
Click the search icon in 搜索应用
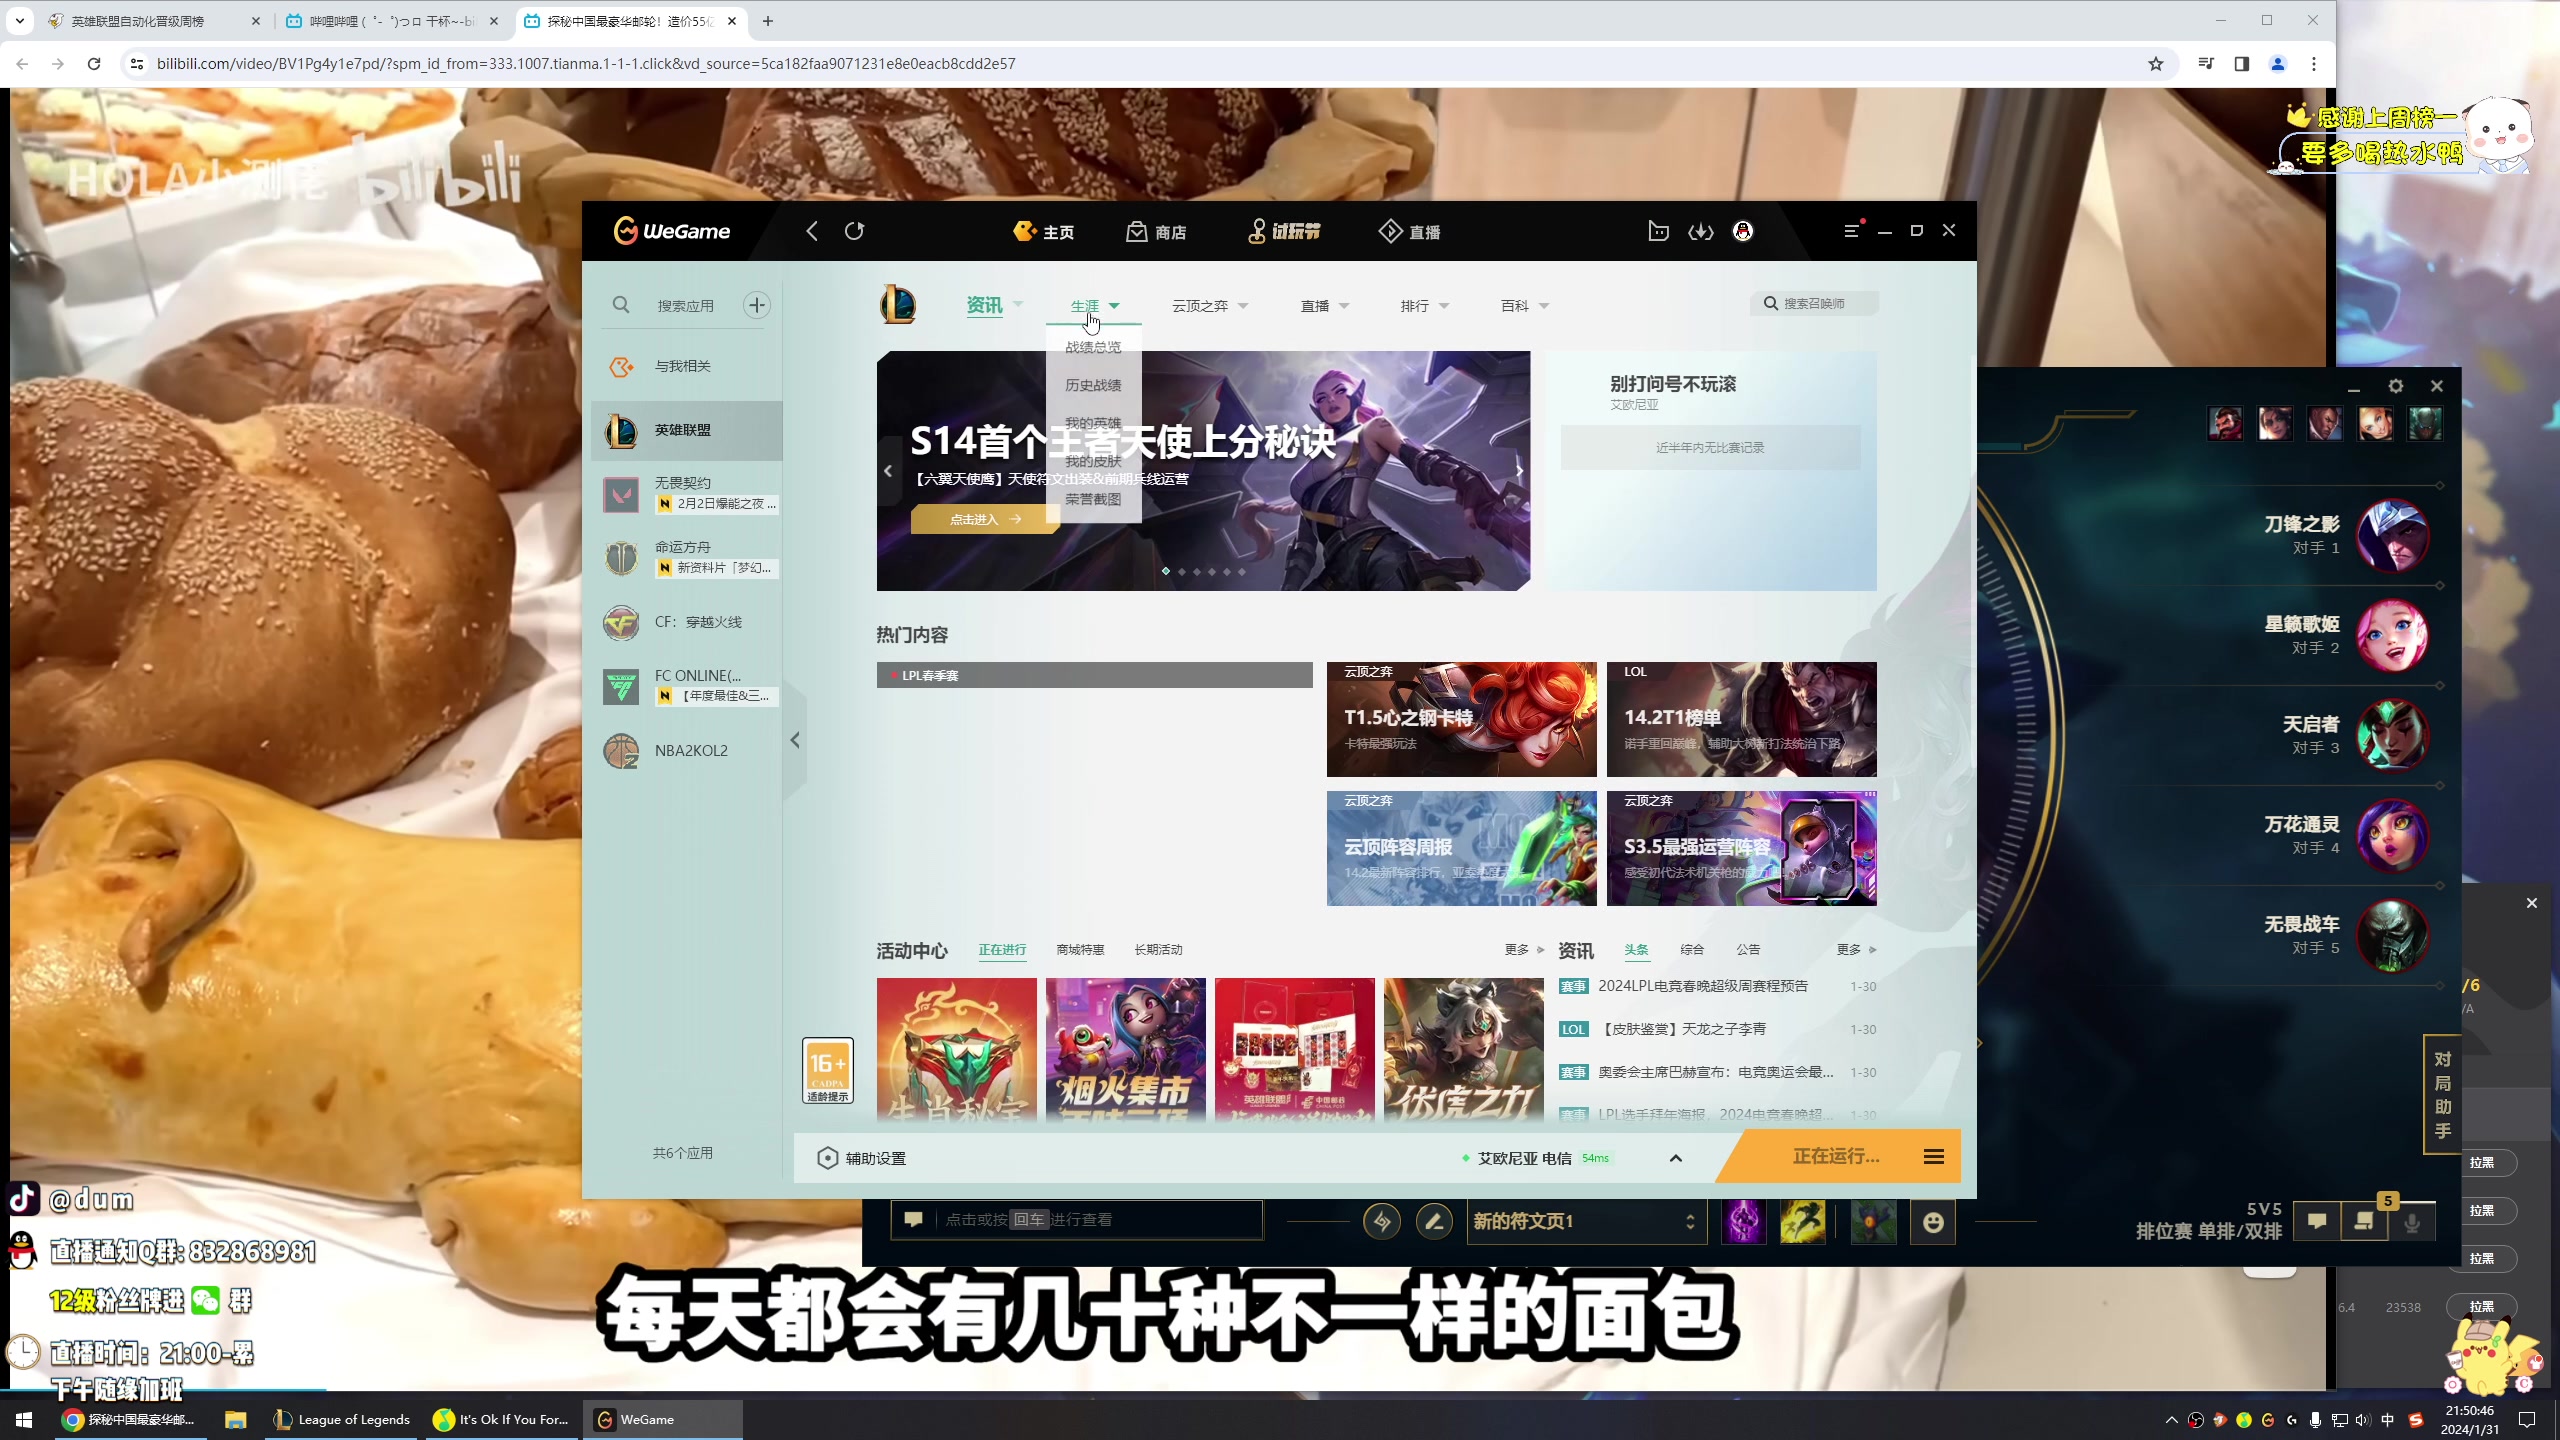[x=621, y=305]
